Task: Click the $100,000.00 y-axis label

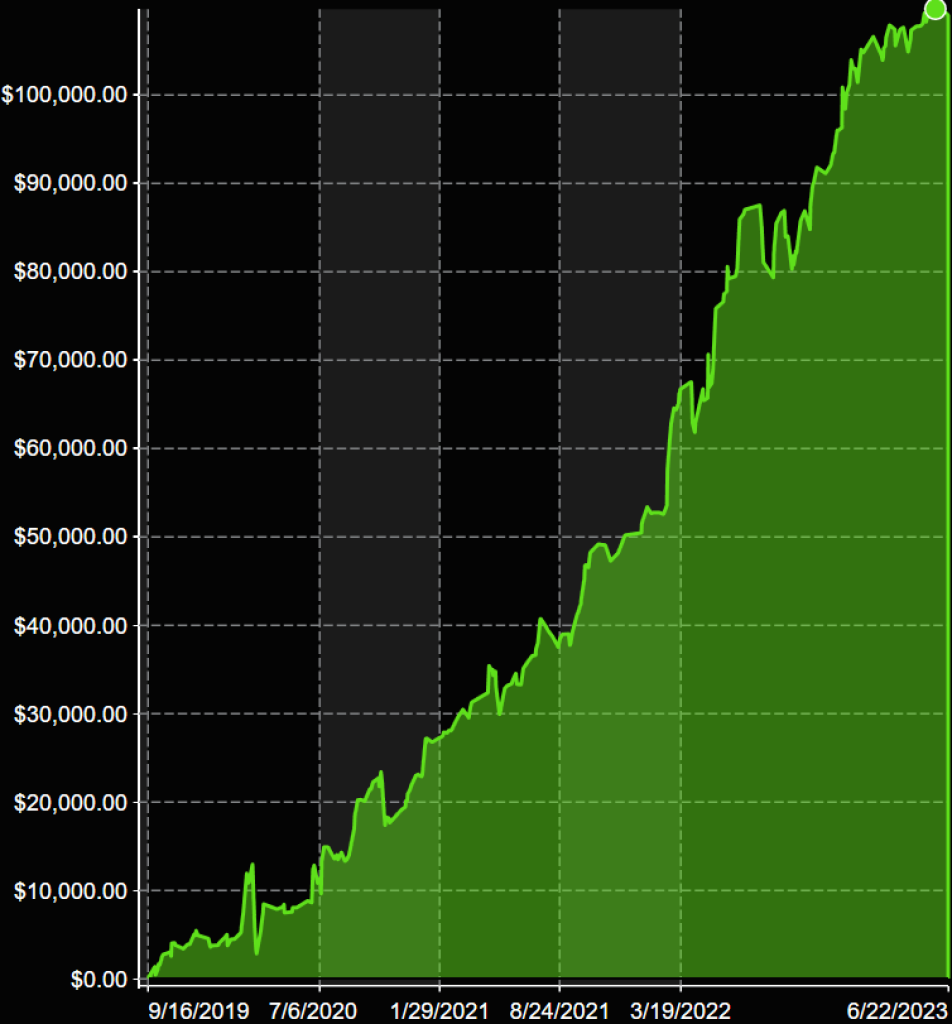Action: click(x=66, y=95)
